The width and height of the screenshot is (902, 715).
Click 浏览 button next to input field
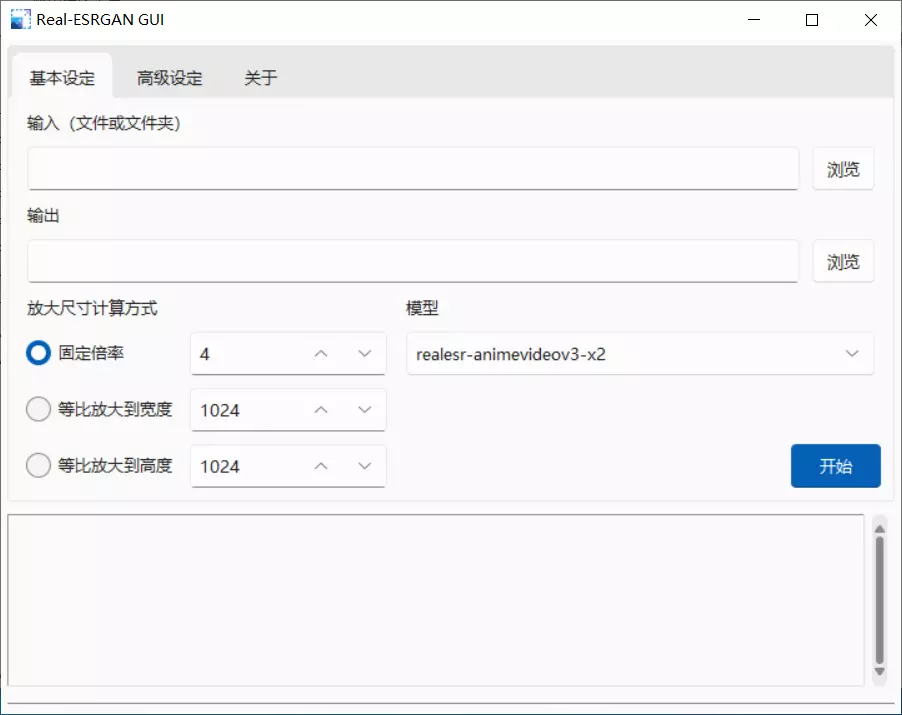842,169
